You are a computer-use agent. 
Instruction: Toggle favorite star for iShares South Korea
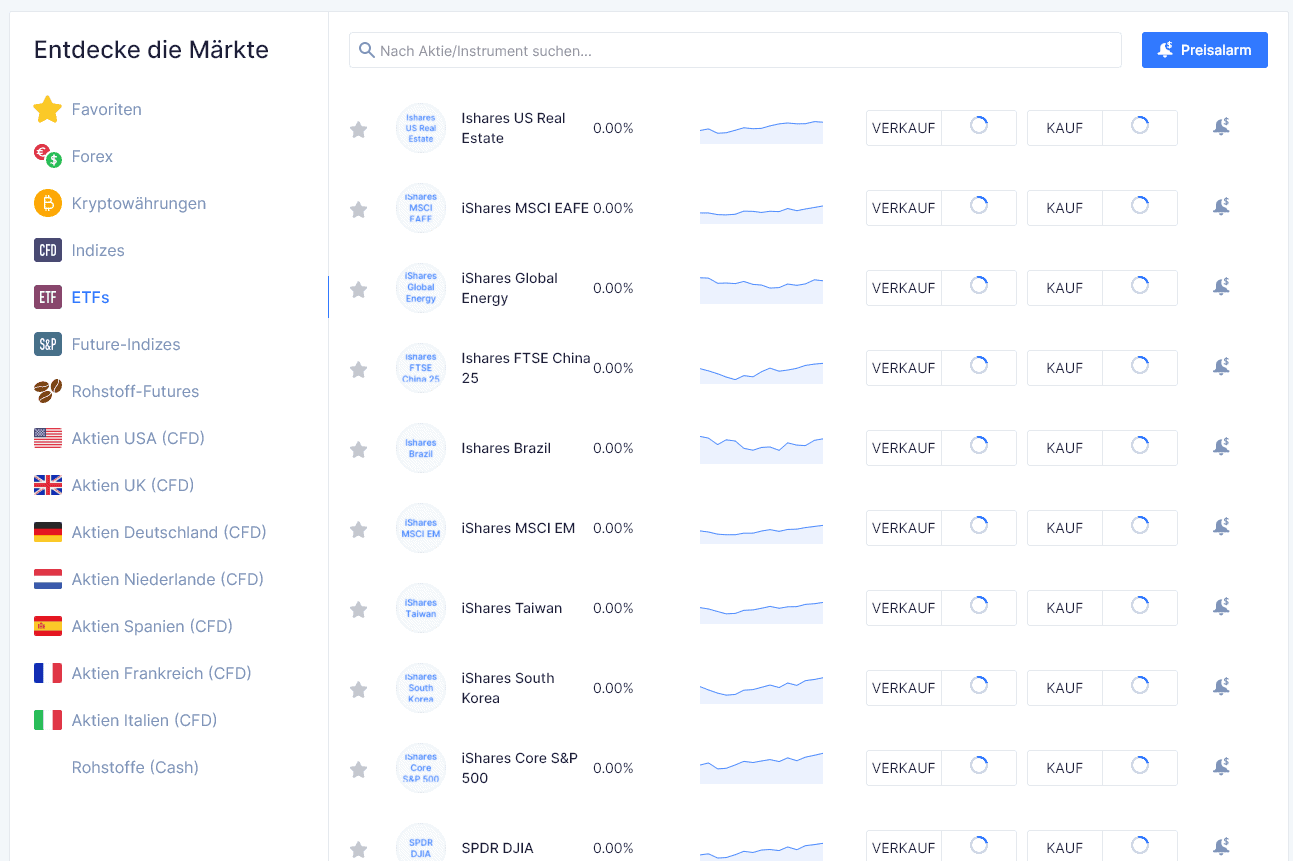pyautogui.click(x=358, y=689)
